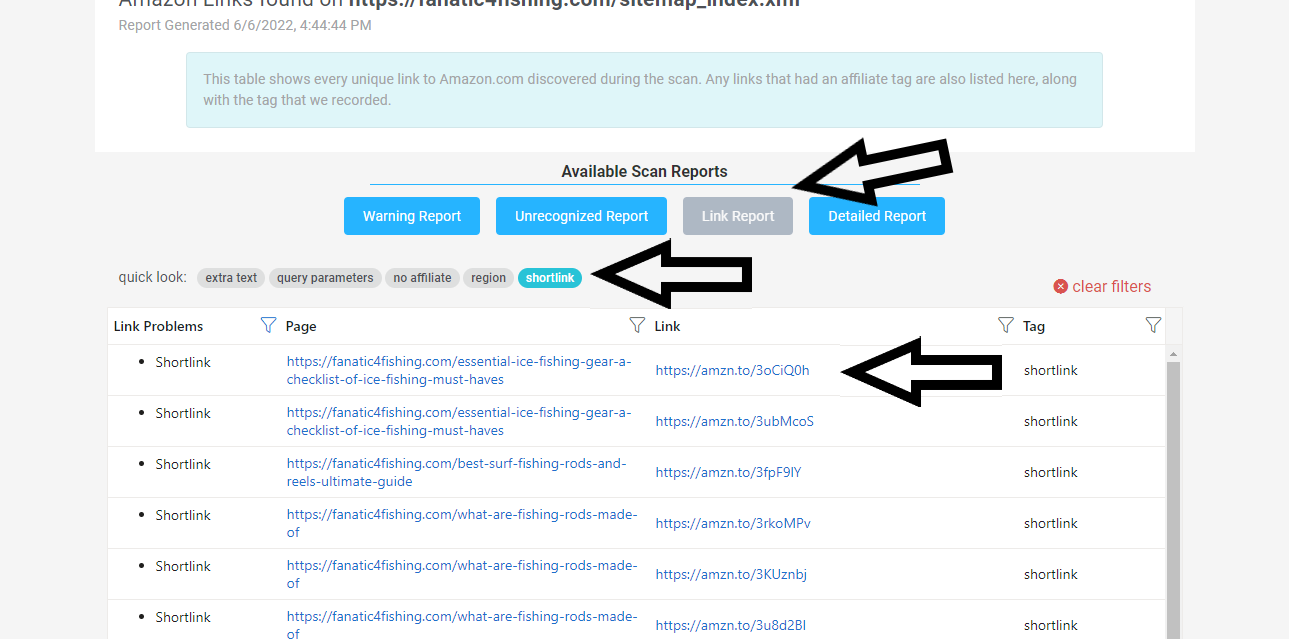Open the Link column filter icon
This screenshot has width=1289, height=639.
pos(1006,325)
